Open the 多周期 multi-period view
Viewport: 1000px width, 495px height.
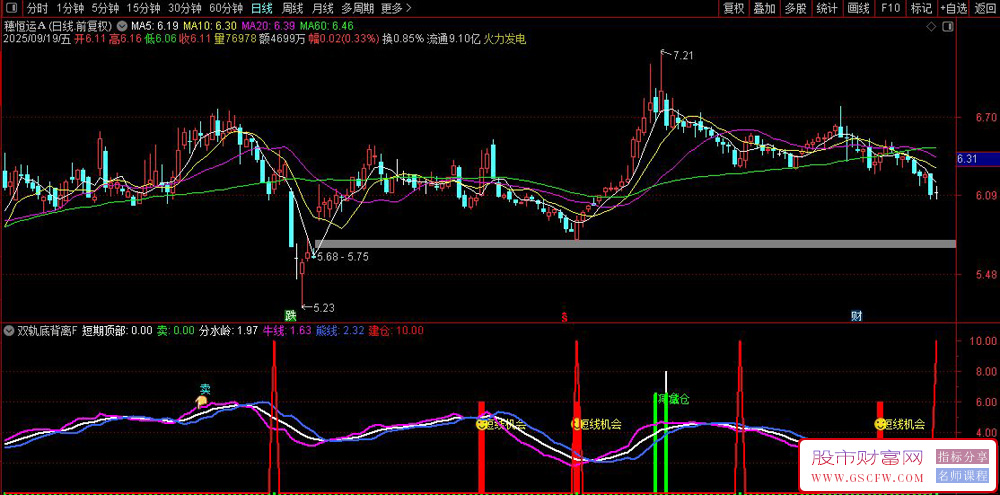point(357,8)
